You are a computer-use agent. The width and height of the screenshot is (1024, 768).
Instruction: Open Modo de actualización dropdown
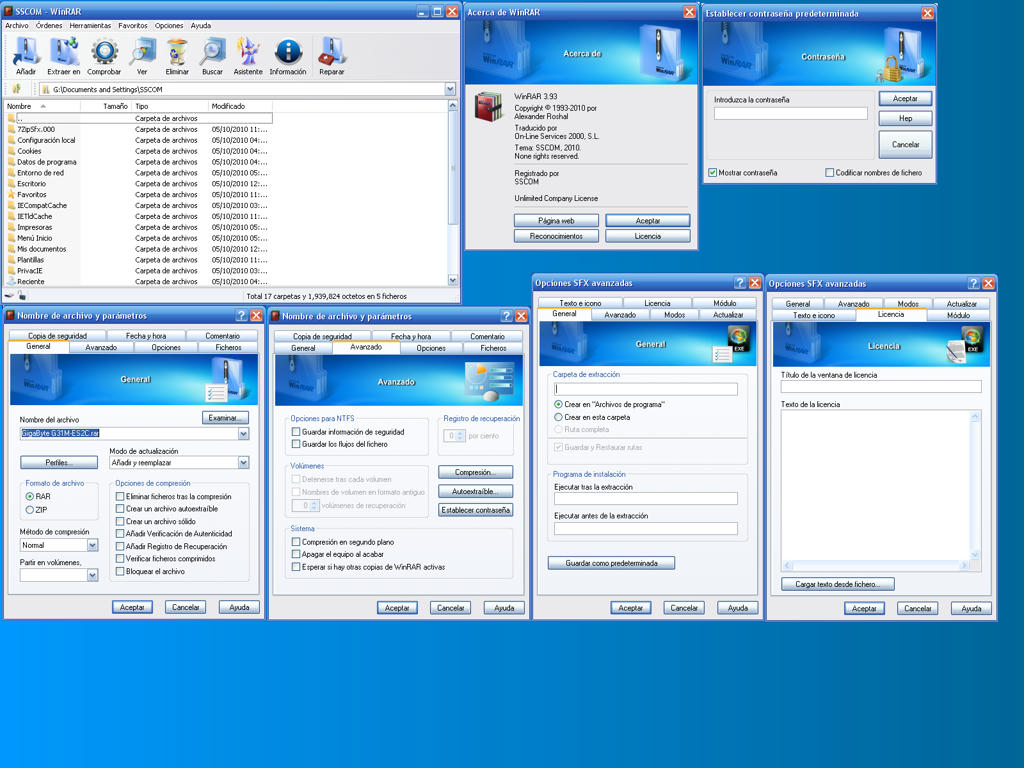pyautogui.click(x=244, y=462)
